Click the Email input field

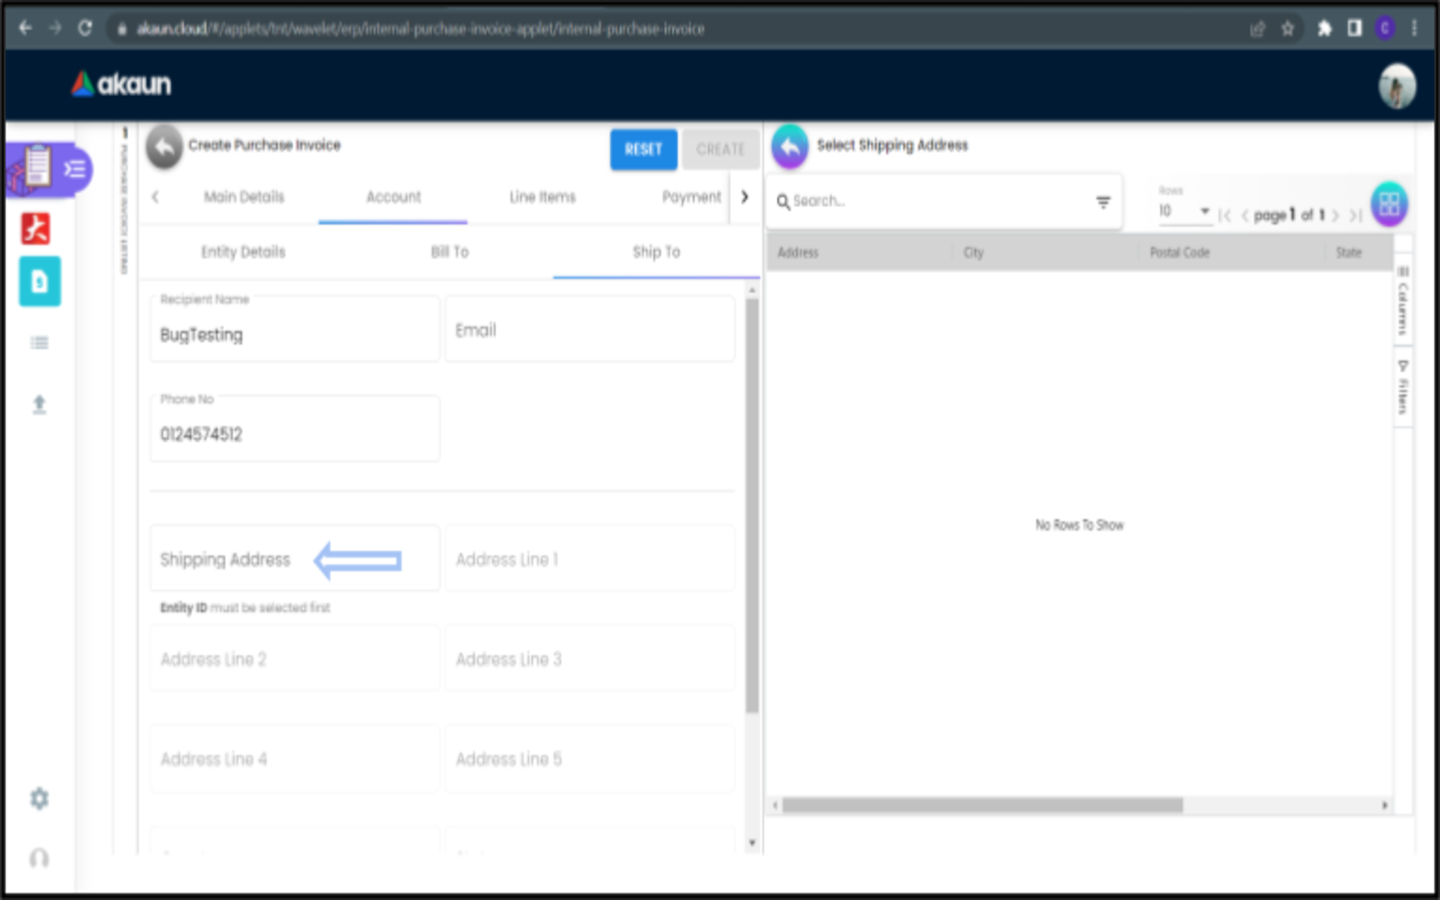coord(590,329)
